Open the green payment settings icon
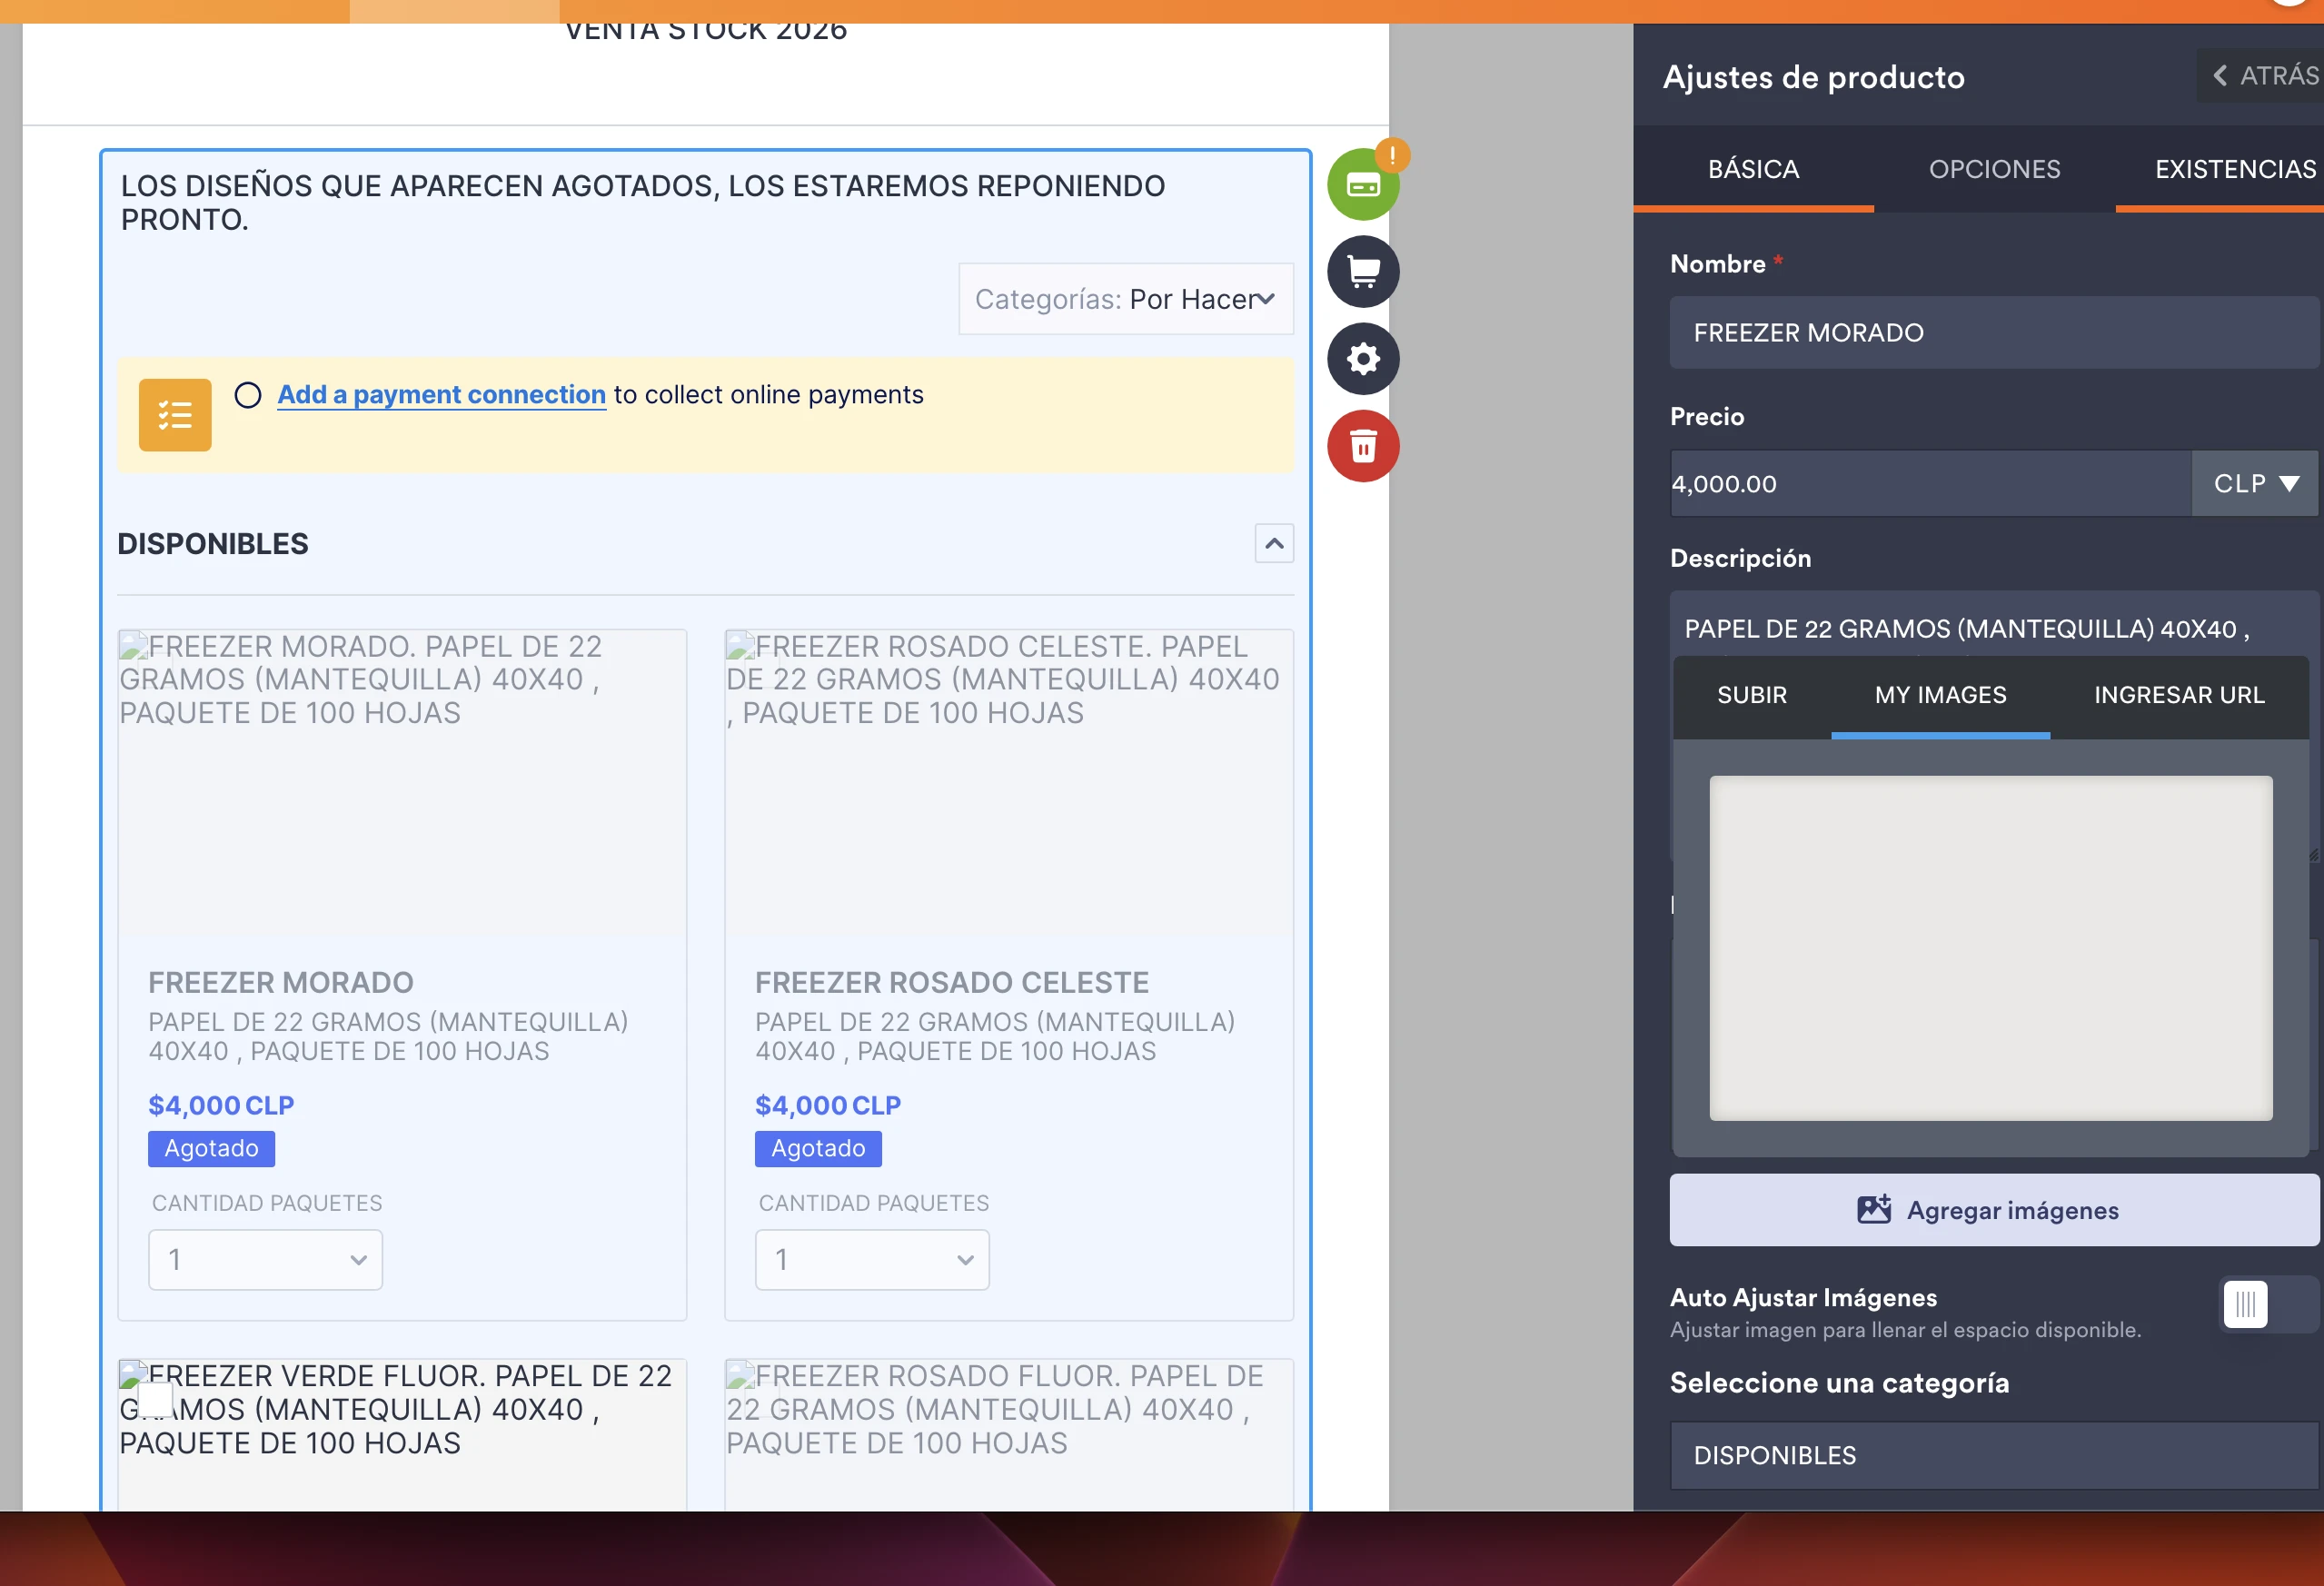 (1362, 185)
